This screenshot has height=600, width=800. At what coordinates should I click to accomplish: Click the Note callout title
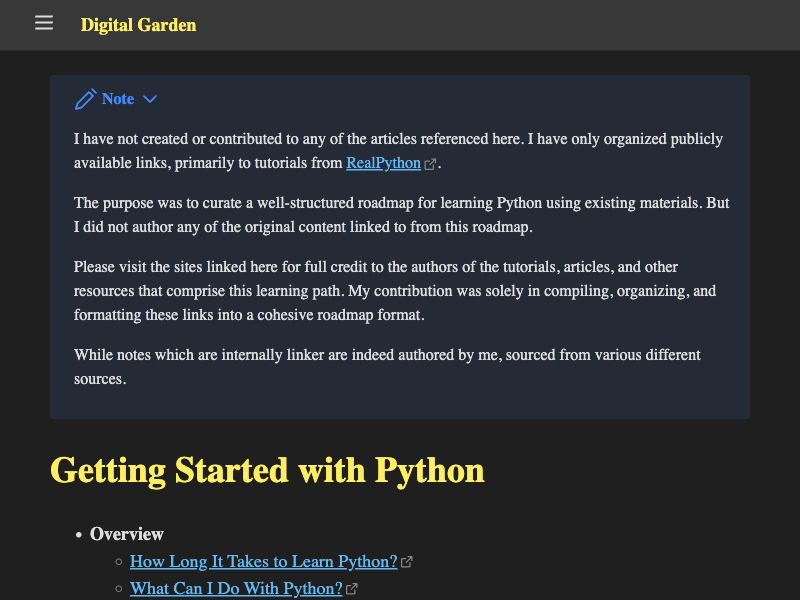pyautogui.click(x=118, y=98)
